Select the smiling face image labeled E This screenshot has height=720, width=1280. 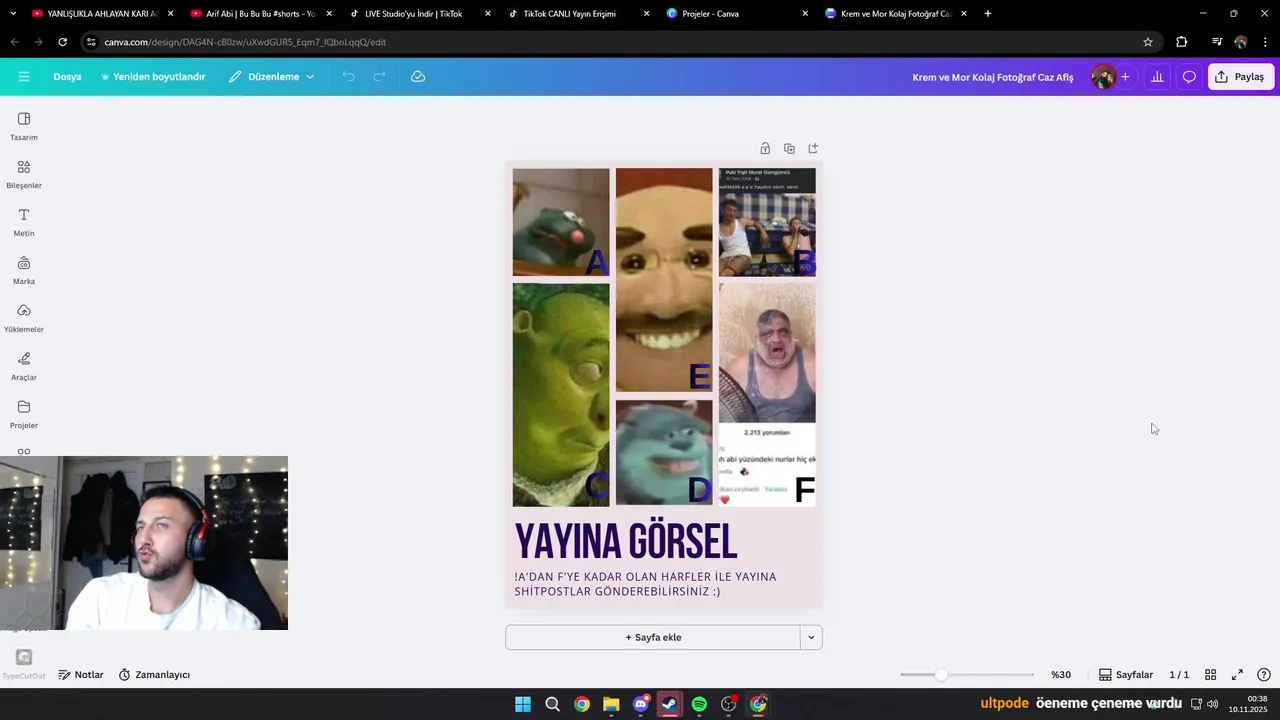664,280
